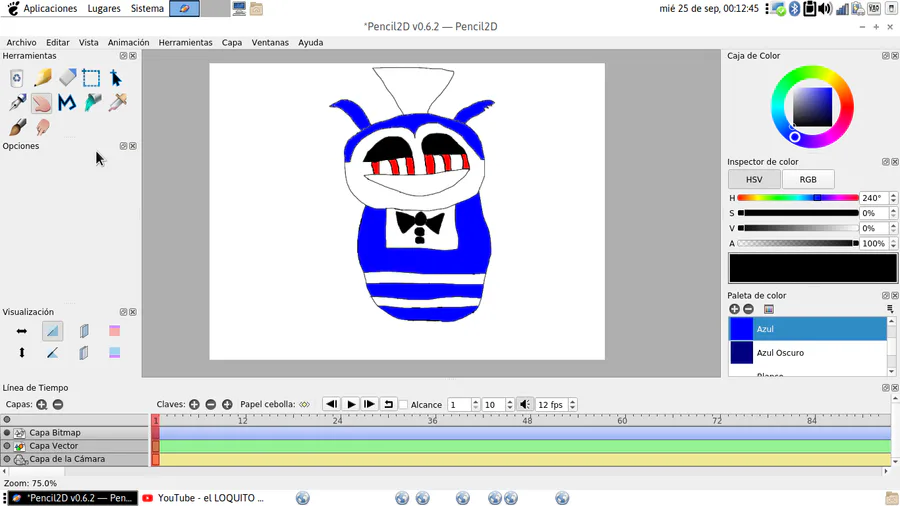
Task: Increase the fps spinner value
Action: (x=573, y=402)
